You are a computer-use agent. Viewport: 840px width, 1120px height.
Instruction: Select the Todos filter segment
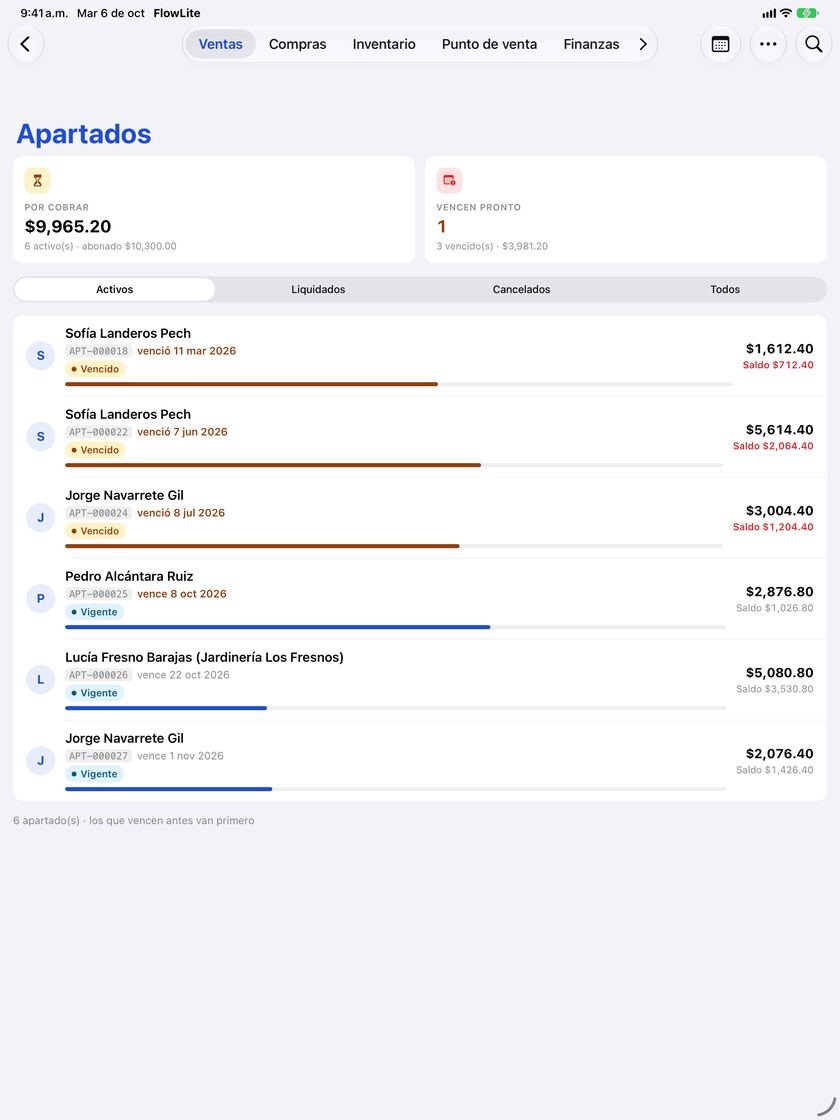[x=725, y=289]
